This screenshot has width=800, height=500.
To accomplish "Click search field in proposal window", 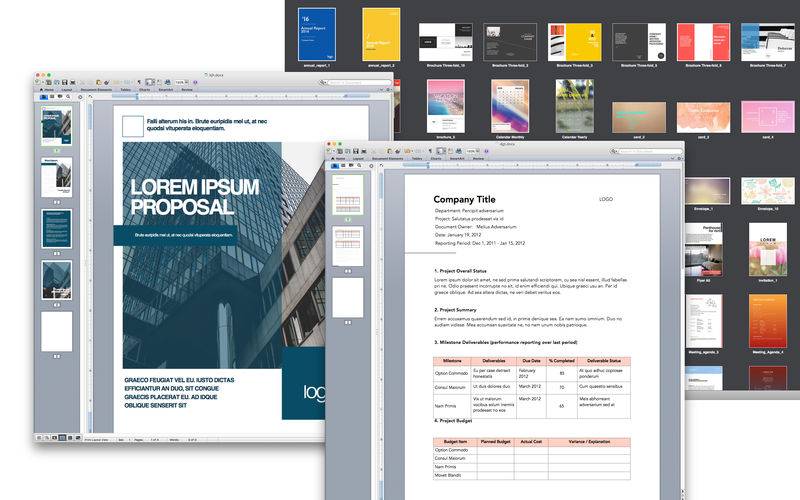I will (x=360, y=83).
